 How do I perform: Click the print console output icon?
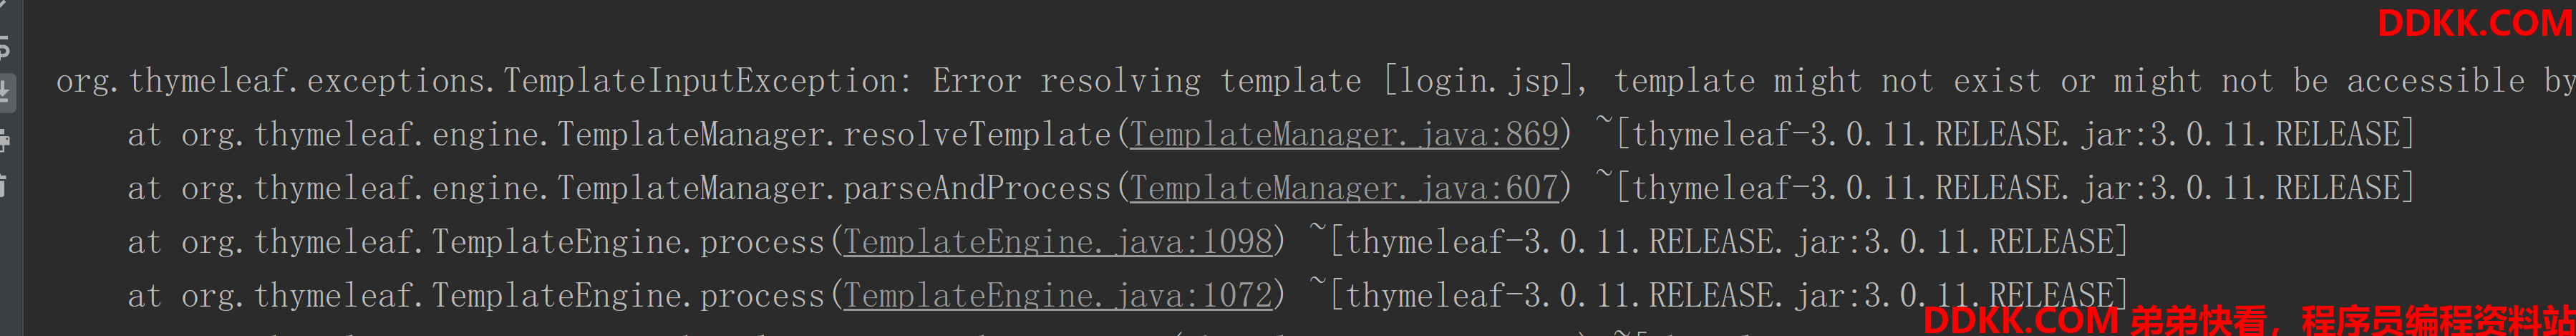tap(4, 141)
